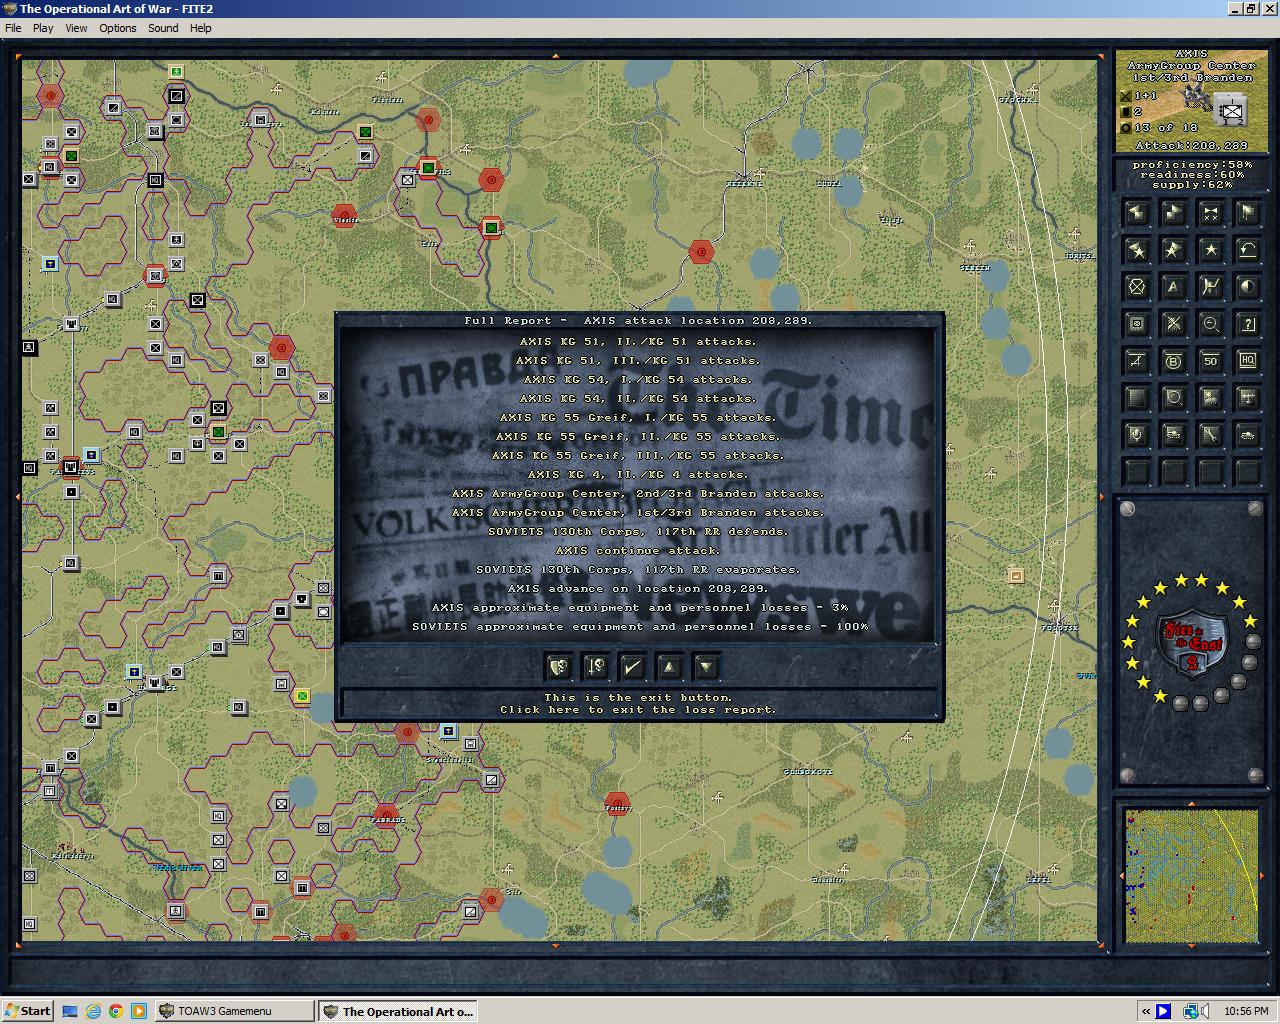Click The Operational Art of War taskbar button
This screenshot has height=1024, width=1280.
(x=398, y=1011)
